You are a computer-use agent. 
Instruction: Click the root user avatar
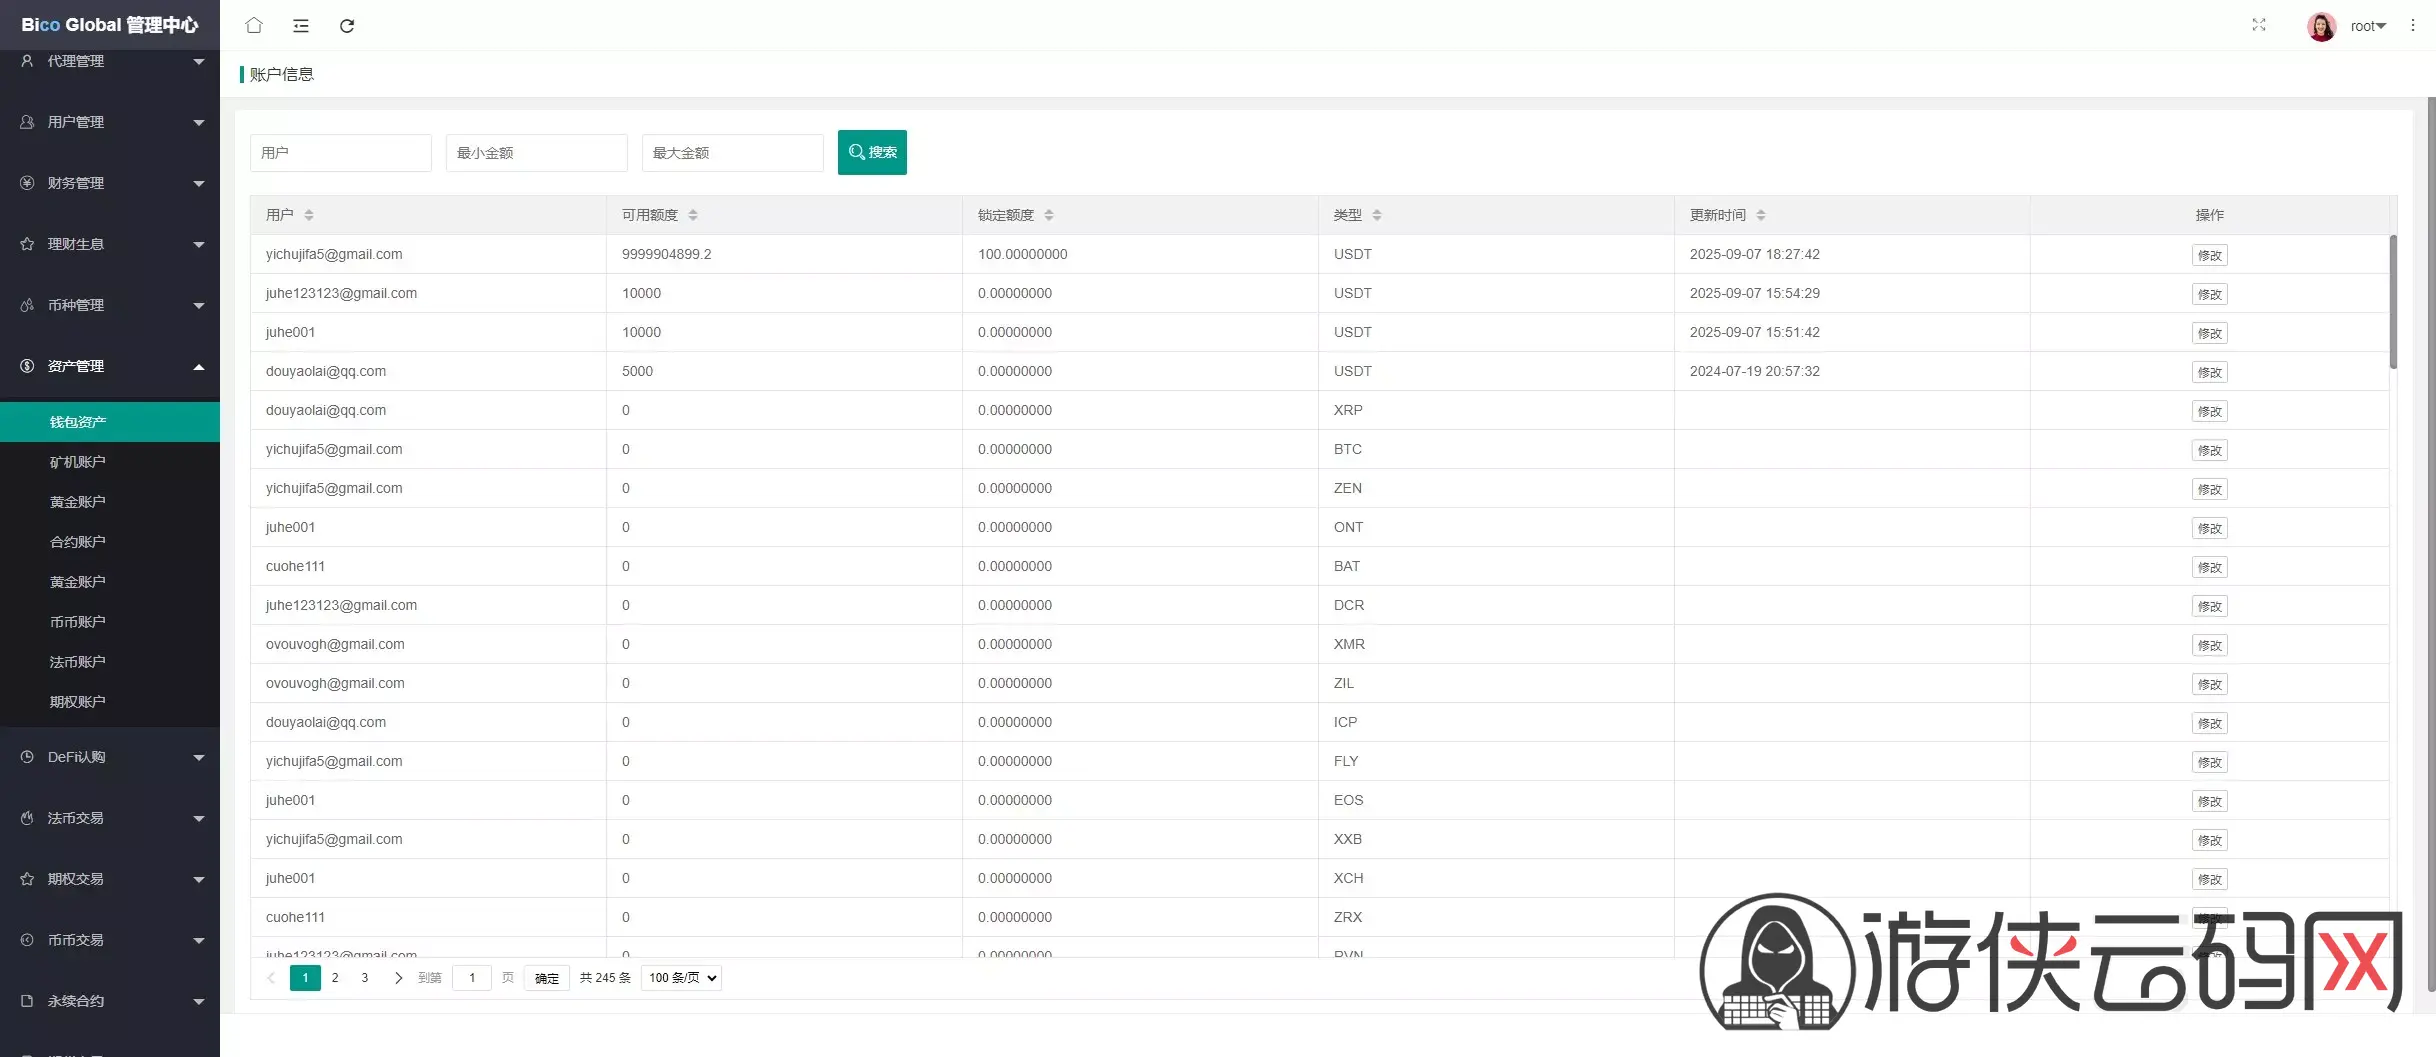(2321, 26)
